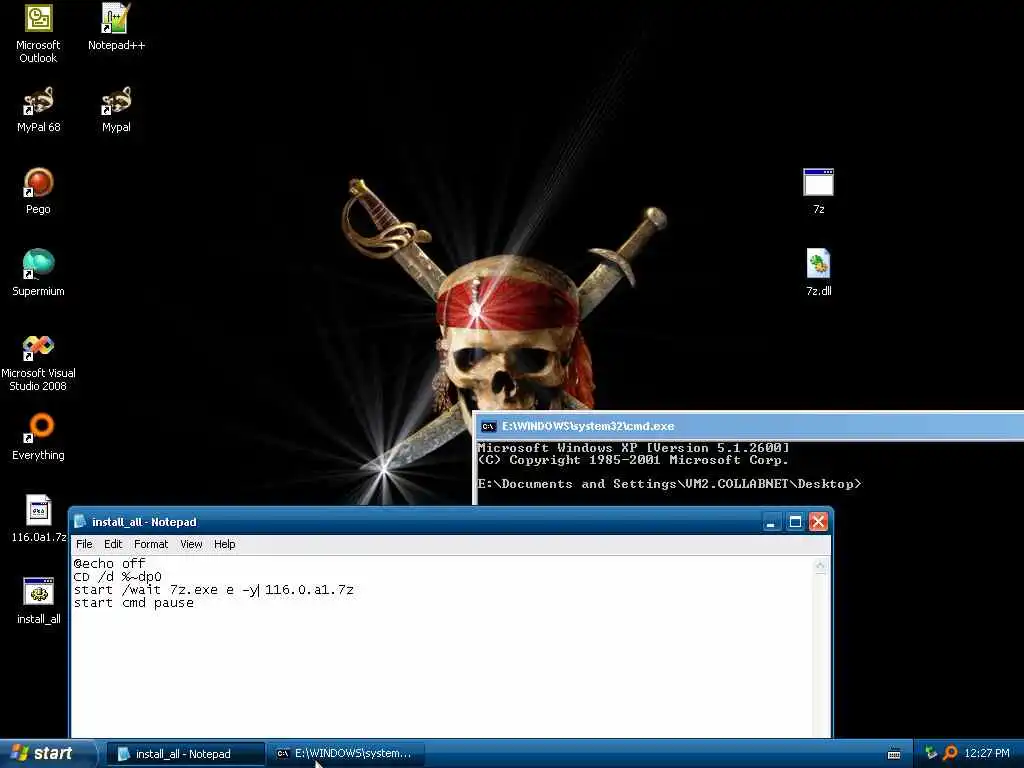The width and height of the screenshot is (1024, 768).
Task: Click the Notepad title bar document icon
Action: click(x=80, y=521)
